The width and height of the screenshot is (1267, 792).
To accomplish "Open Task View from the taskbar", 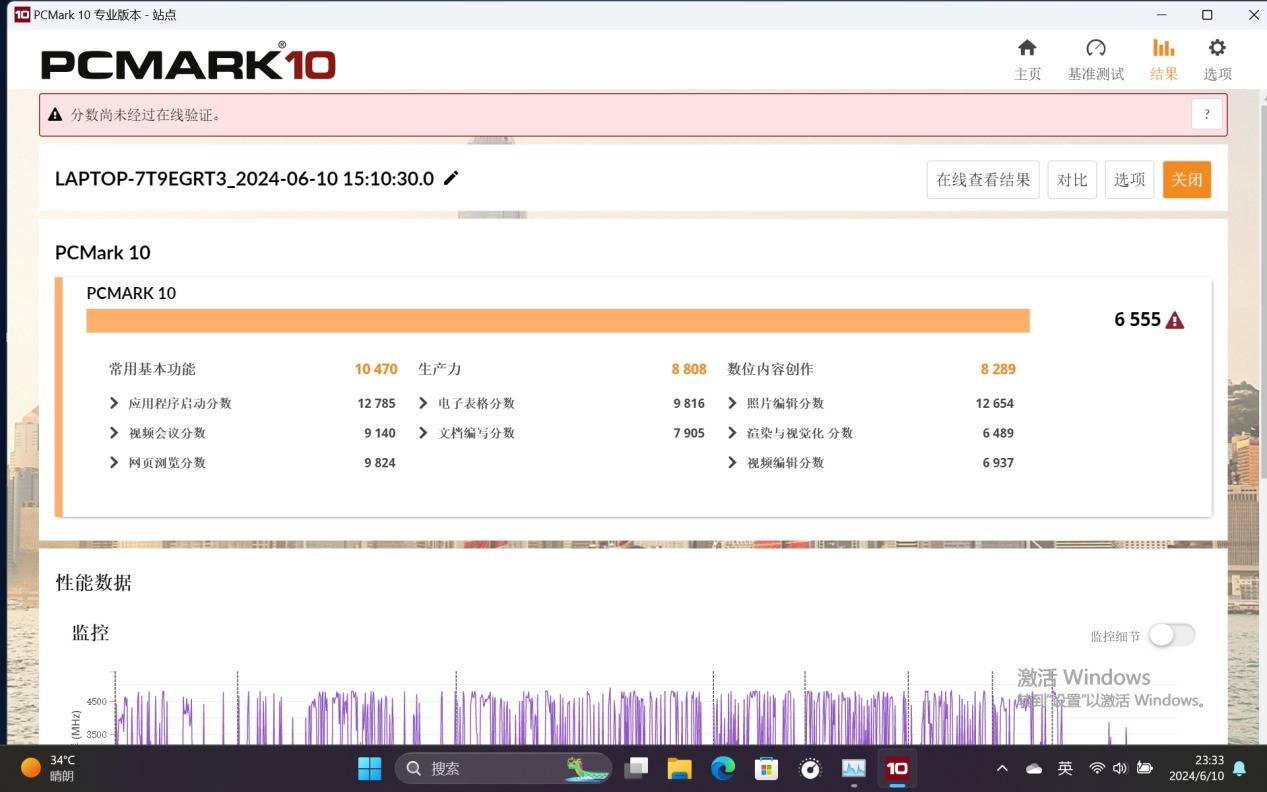I will pos(636,768).
